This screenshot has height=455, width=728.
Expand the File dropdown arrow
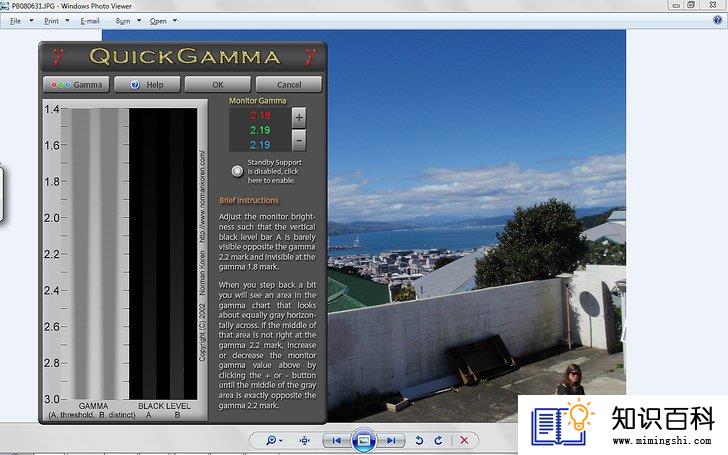32,20
